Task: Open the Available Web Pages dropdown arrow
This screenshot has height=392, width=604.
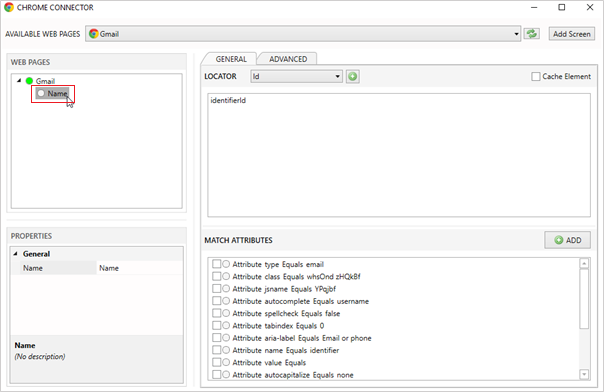Action: (516, 34)
